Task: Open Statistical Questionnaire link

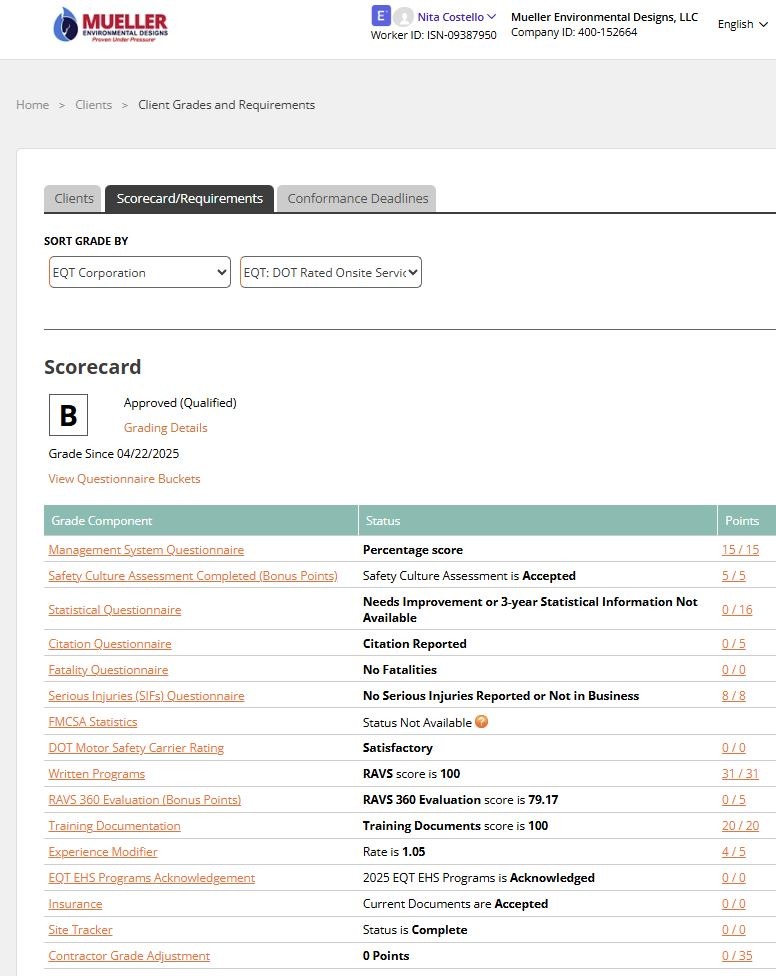Action: pos(115,610)
